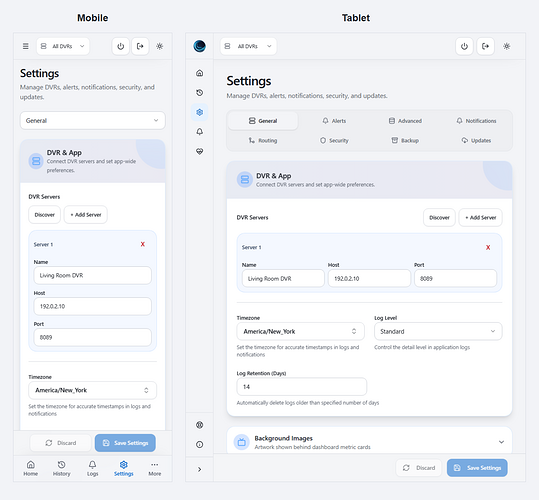Click Port field 8089 in Tablet
539x500 pixels.
click(455, 278)
